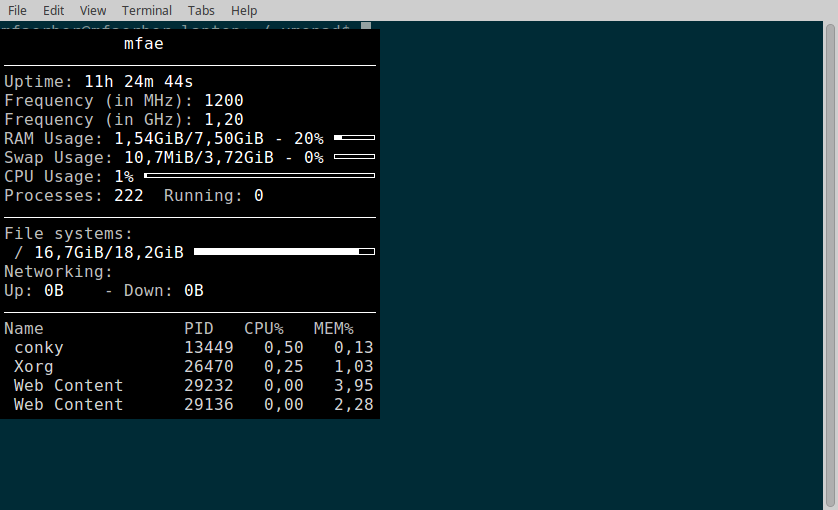Open the View menu

[93, 11]
